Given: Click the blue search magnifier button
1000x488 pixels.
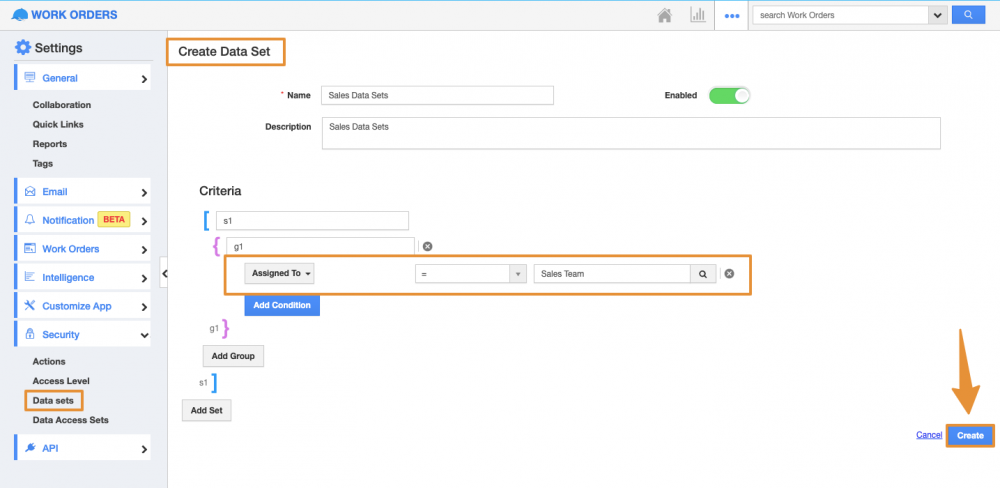Looking at the screenshot, I should point(967,15).
